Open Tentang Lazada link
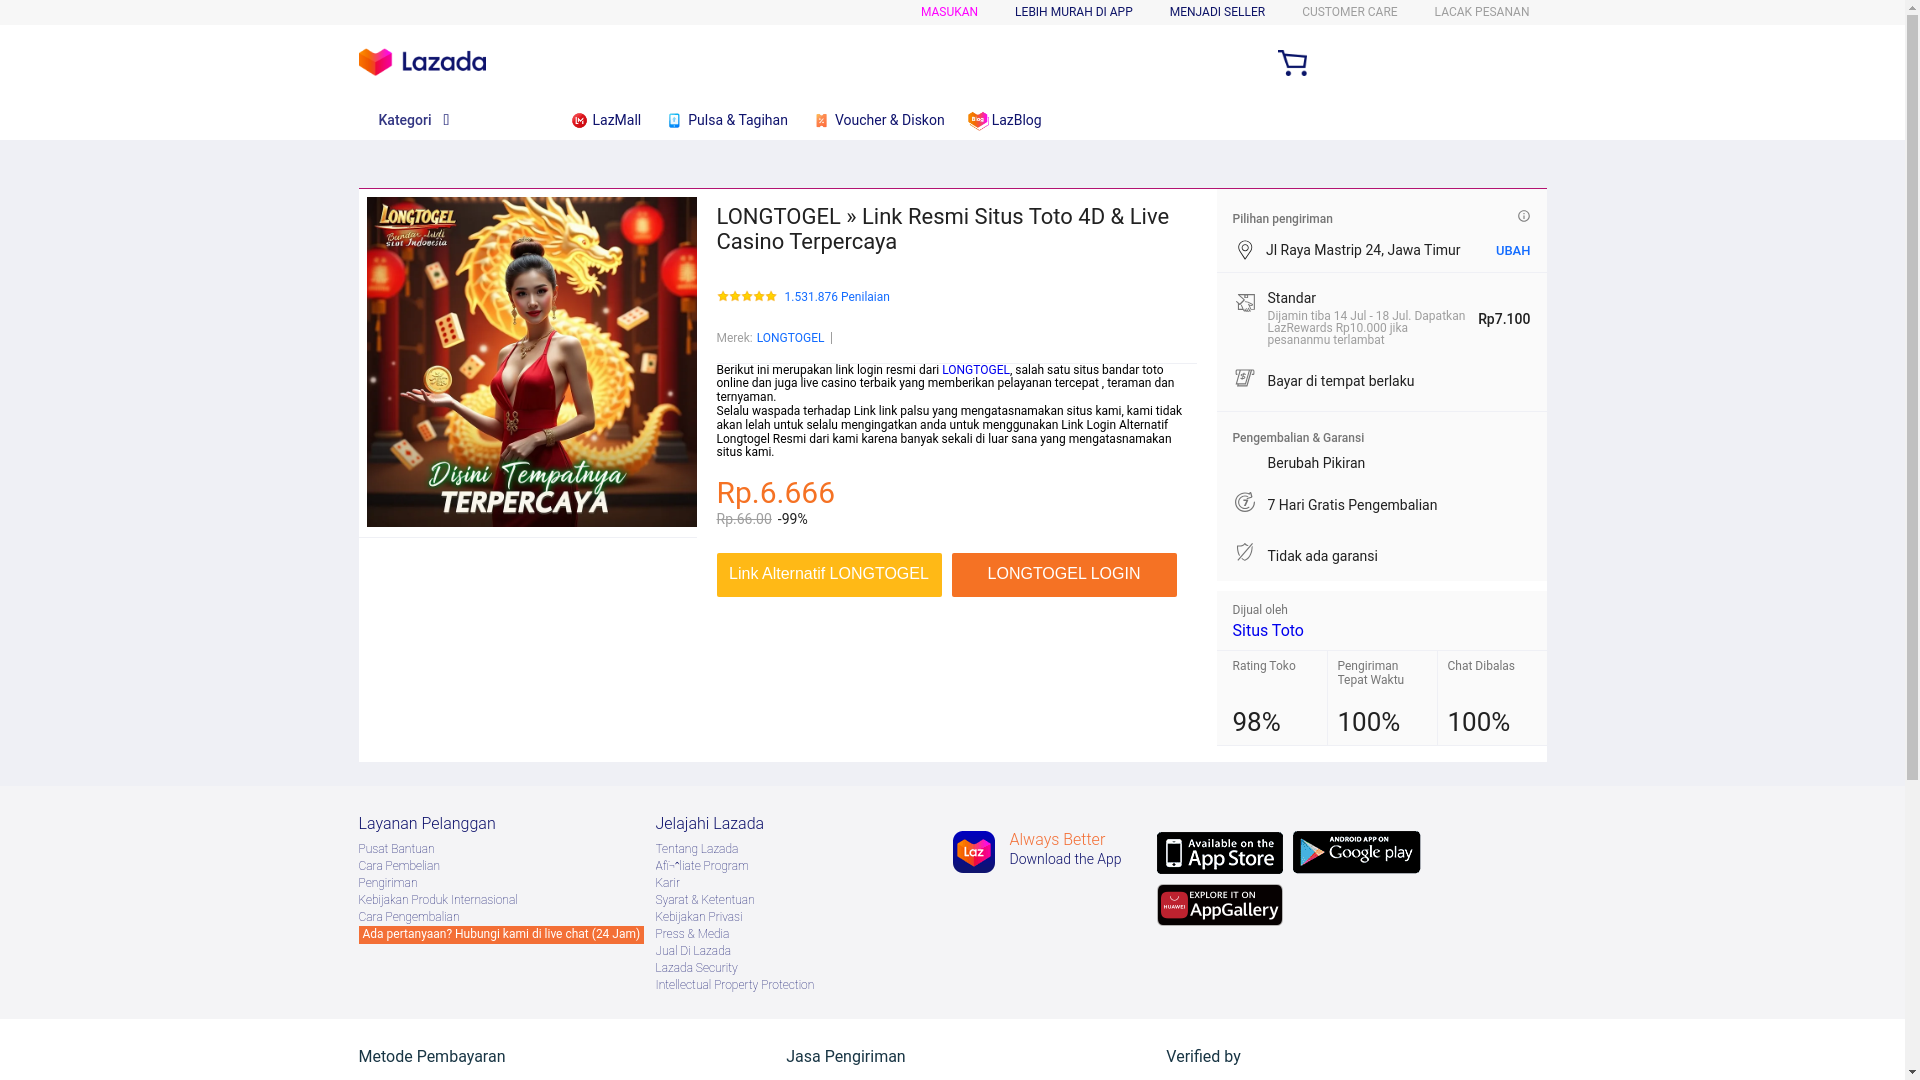Screen dimensions: 1920x1080 tap(696, 849)
